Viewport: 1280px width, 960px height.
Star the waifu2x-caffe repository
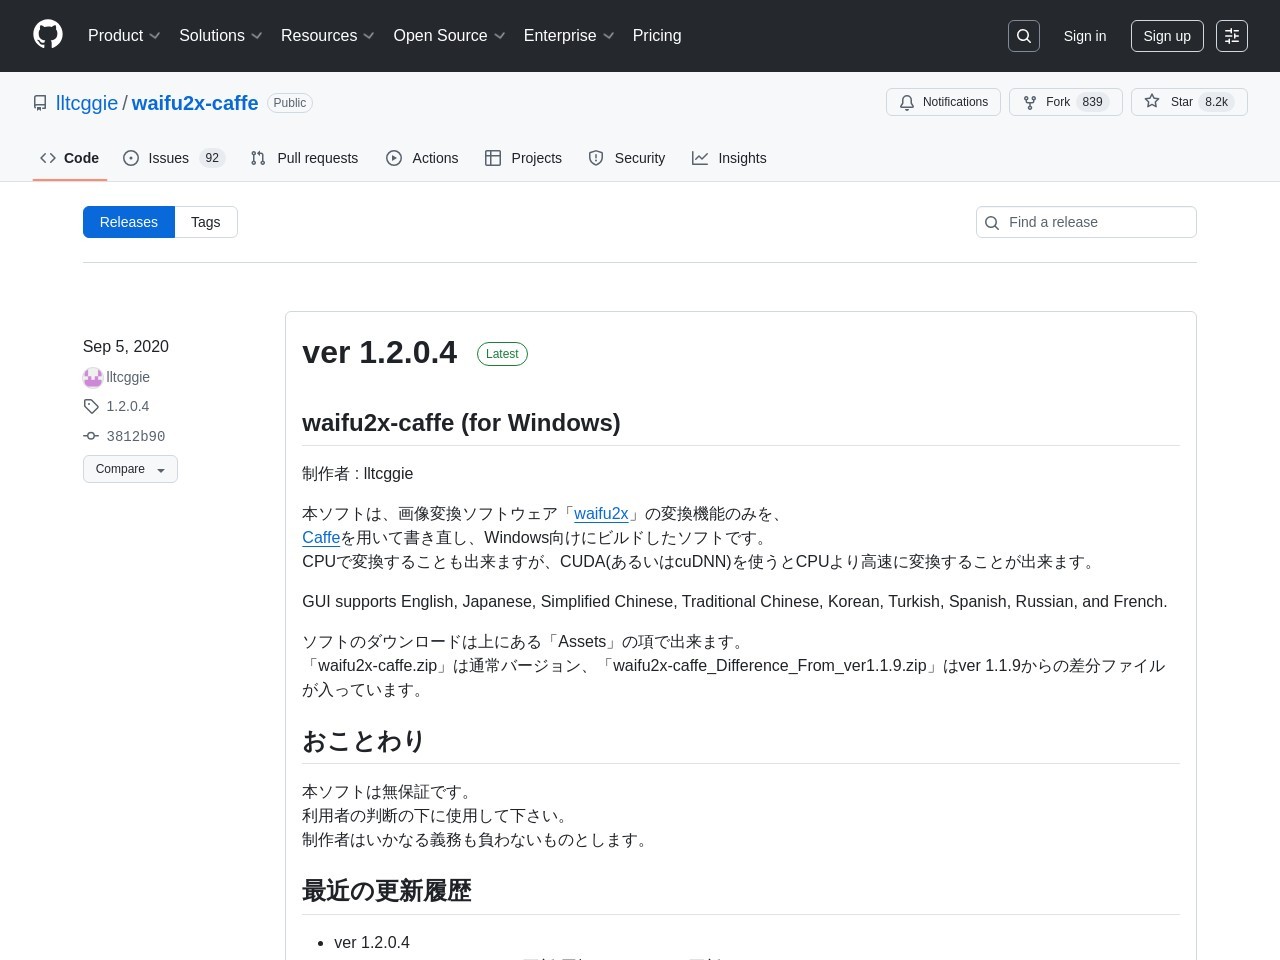coord(1189,102)
